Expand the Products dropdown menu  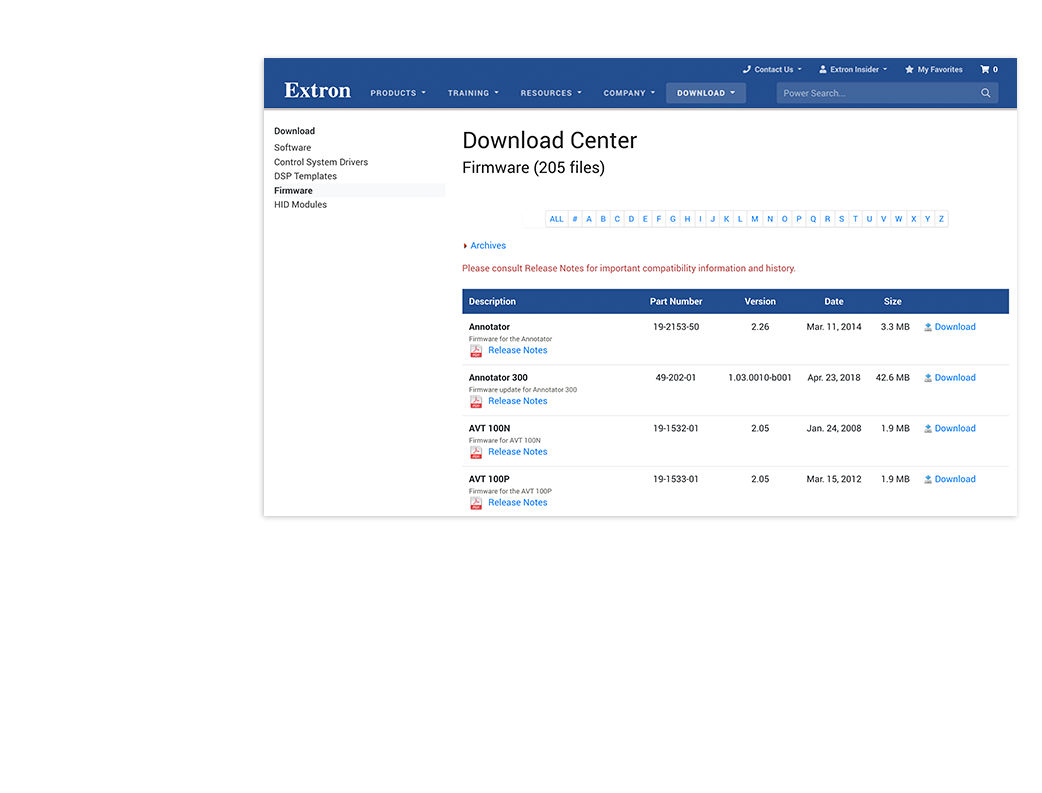pos(398,93)
